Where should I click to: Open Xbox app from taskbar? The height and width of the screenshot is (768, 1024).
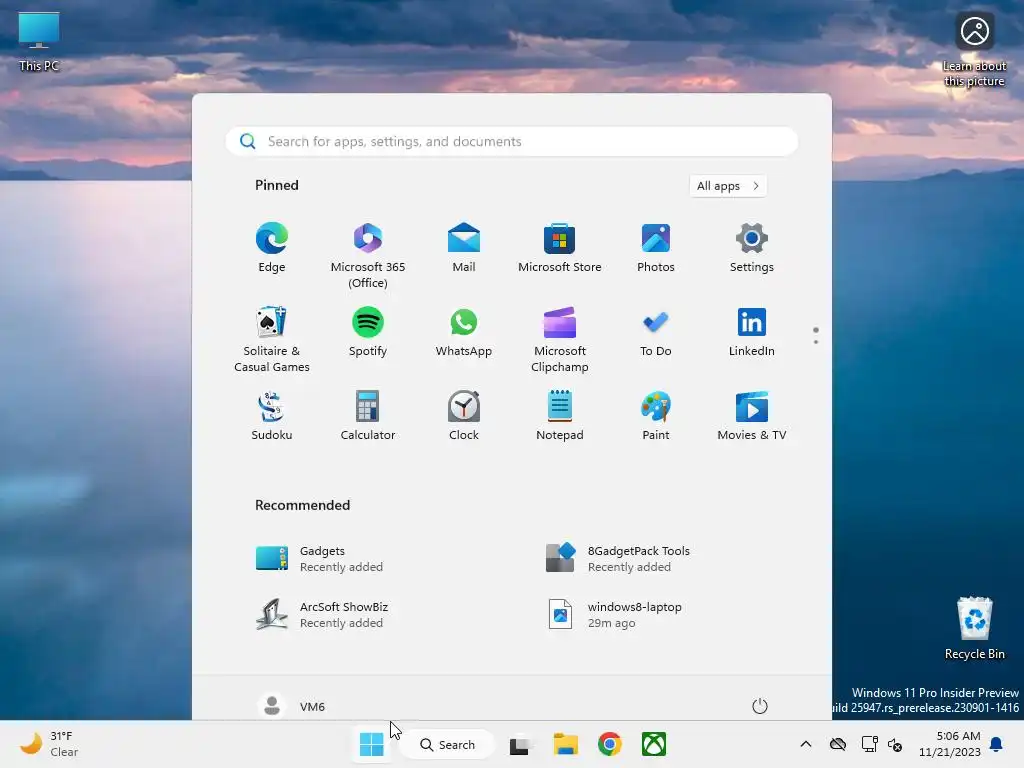point(654,744)
